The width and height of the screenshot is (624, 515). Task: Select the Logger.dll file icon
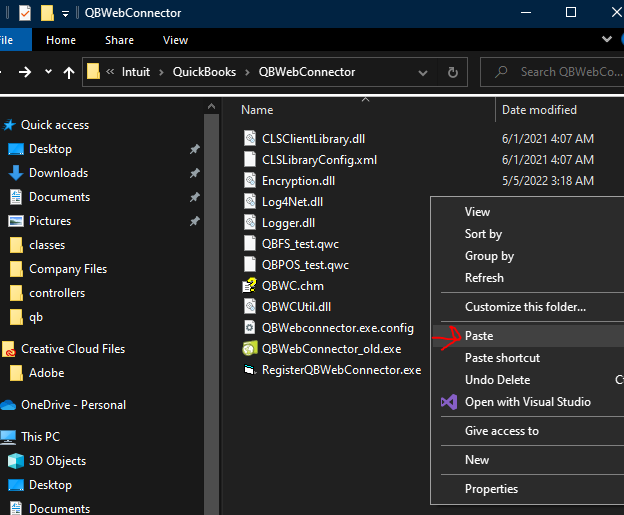[250, 222]
